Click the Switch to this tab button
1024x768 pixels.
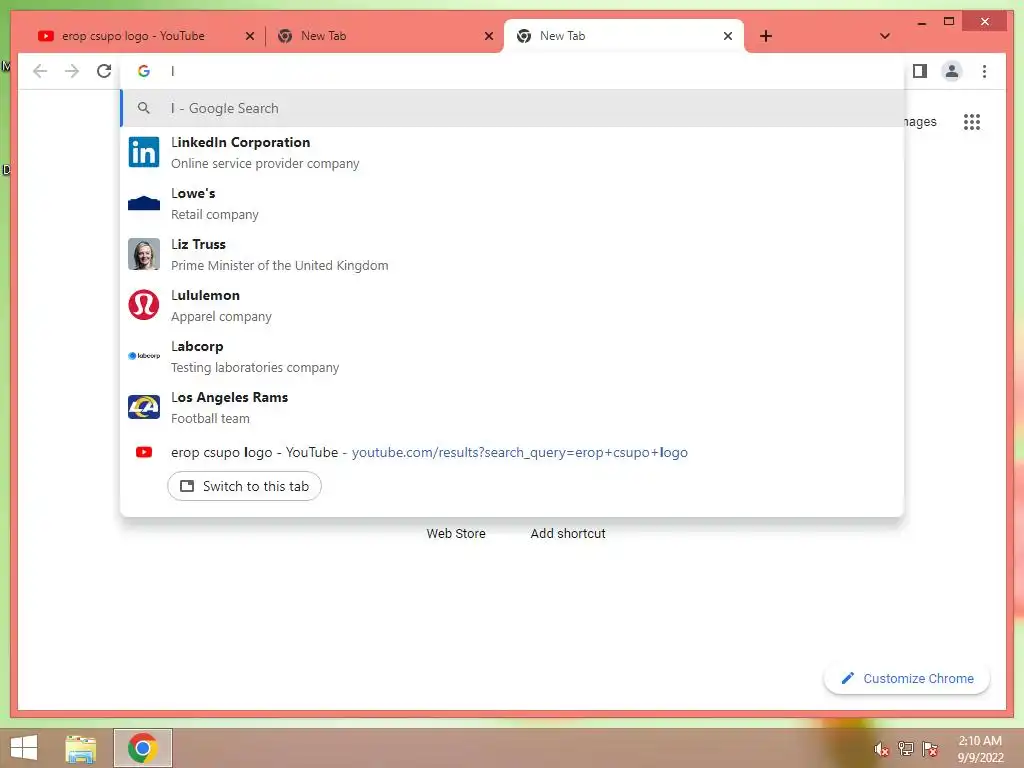click(x=244, y=487)
